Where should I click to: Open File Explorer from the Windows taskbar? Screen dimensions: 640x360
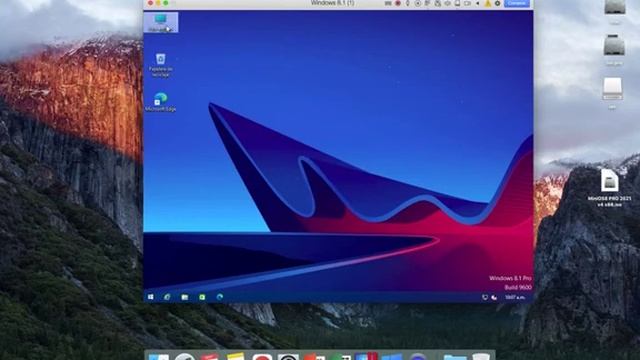click(184, 297)
